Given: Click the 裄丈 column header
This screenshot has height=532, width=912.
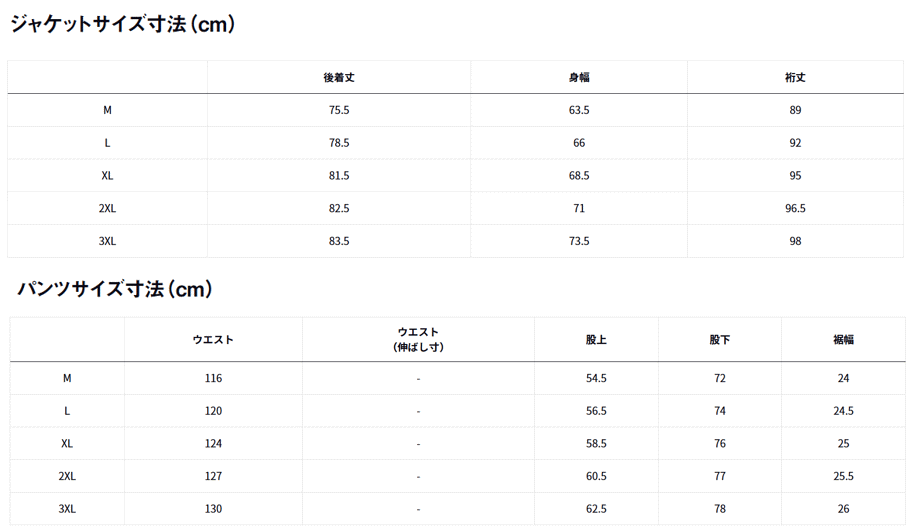Looking at the screenshot, I should click(x=795, y=77).
